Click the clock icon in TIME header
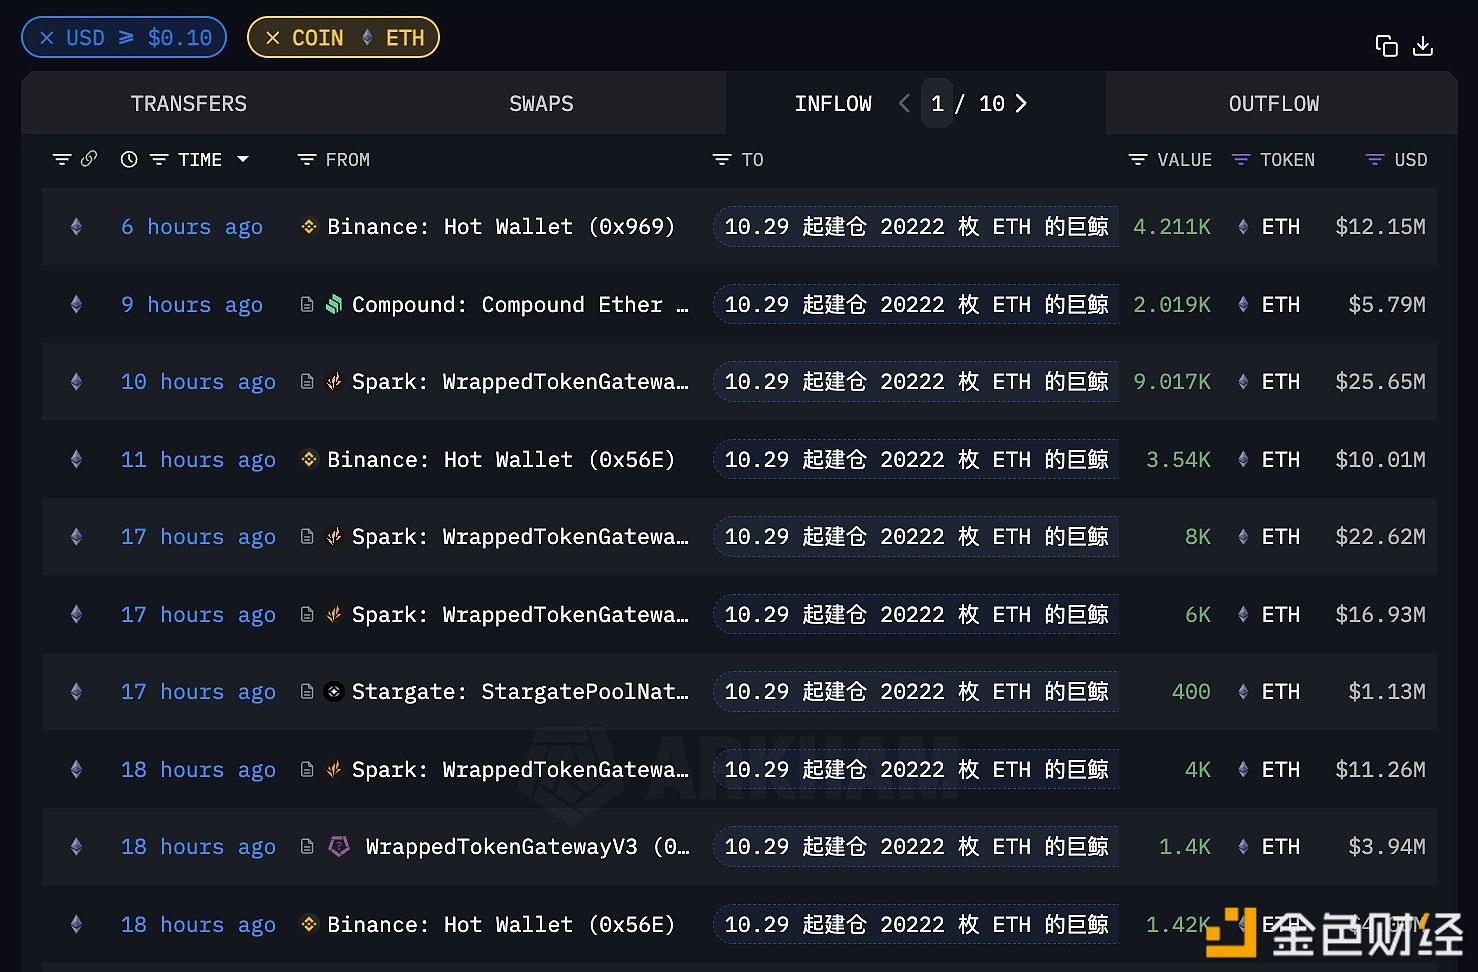The image size is (1478, 972). click(129, 160)
